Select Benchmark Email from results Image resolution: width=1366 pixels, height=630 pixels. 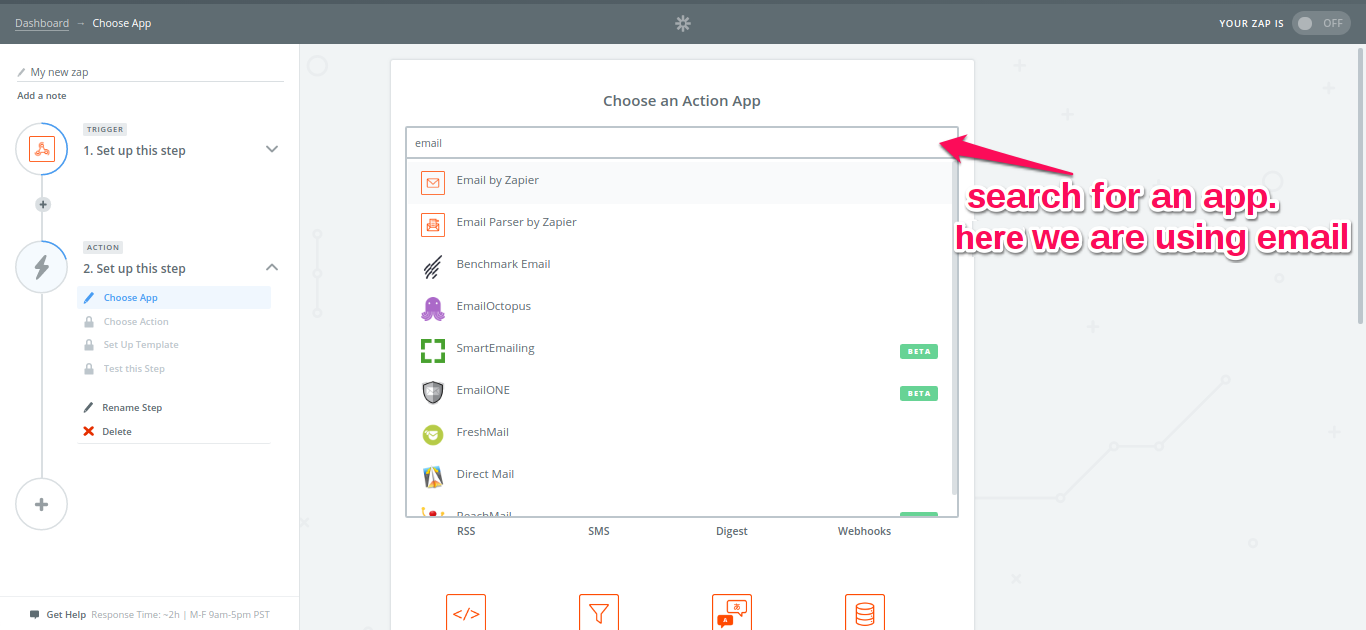pyautogui.click(x=680, y=265)
